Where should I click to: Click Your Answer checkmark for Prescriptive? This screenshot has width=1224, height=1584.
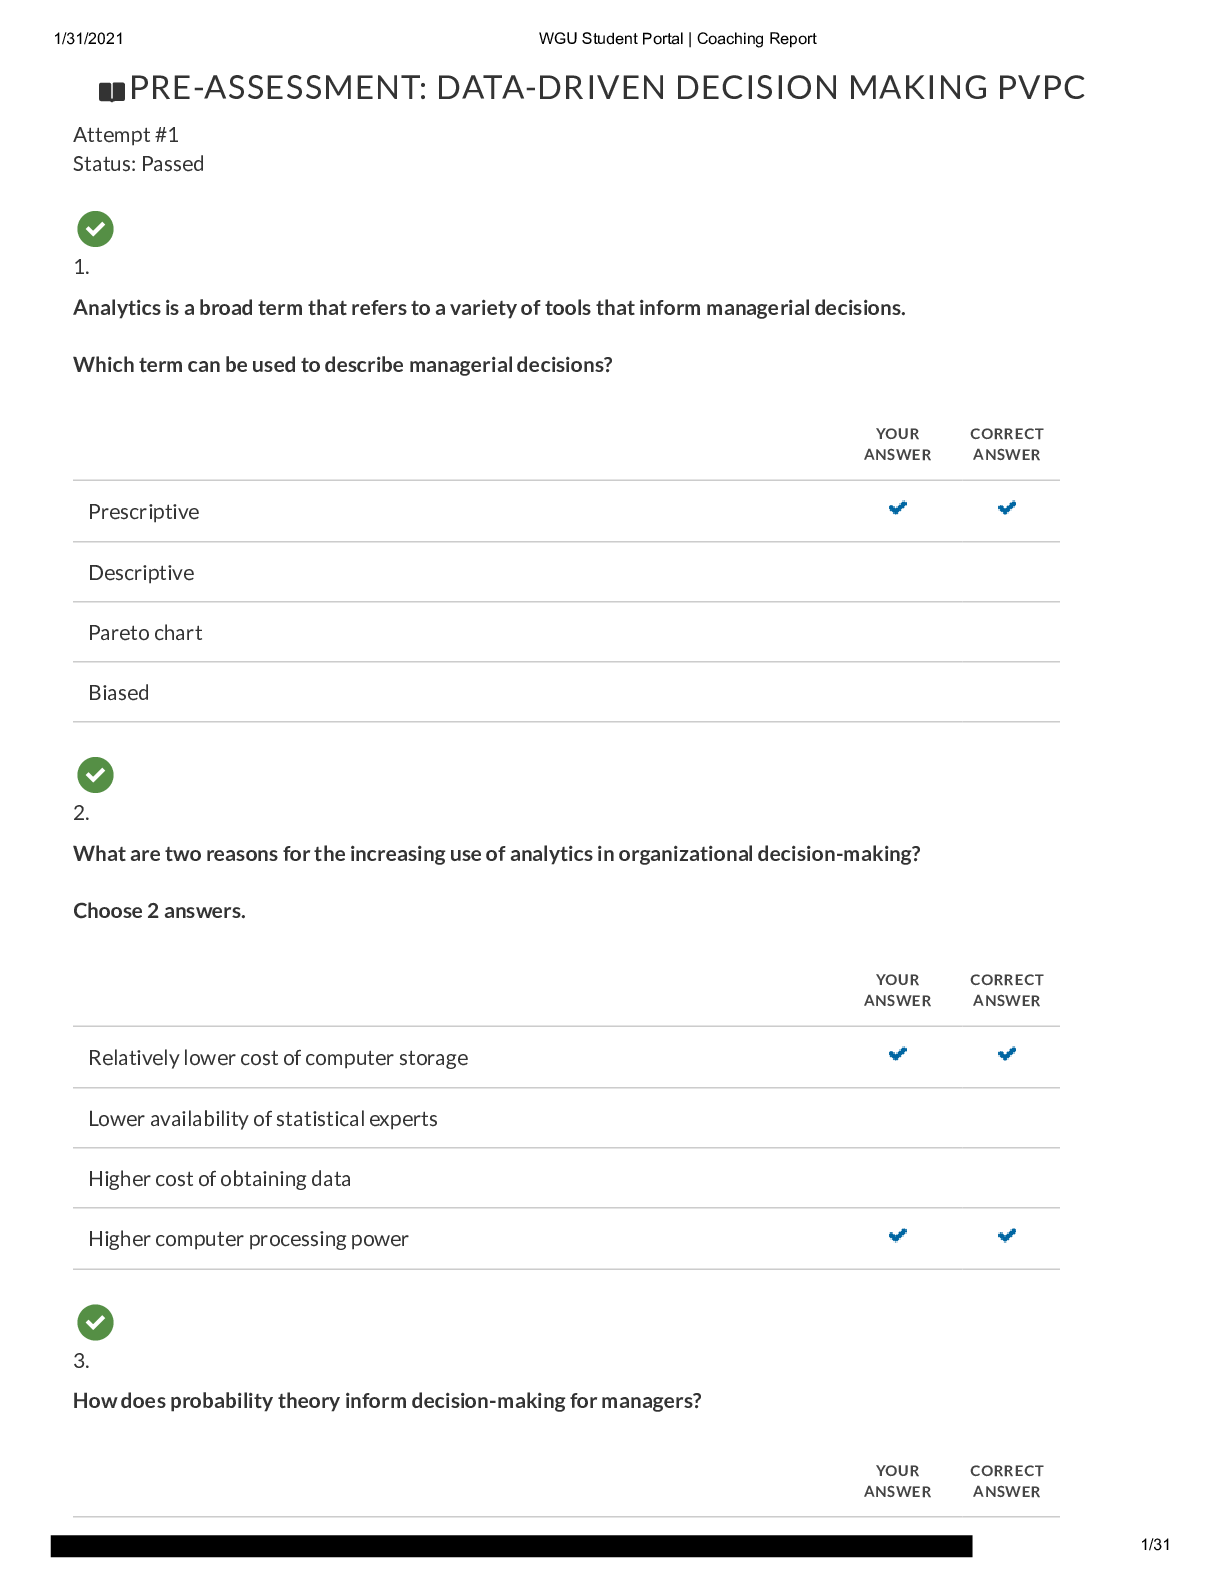point(898,508)
